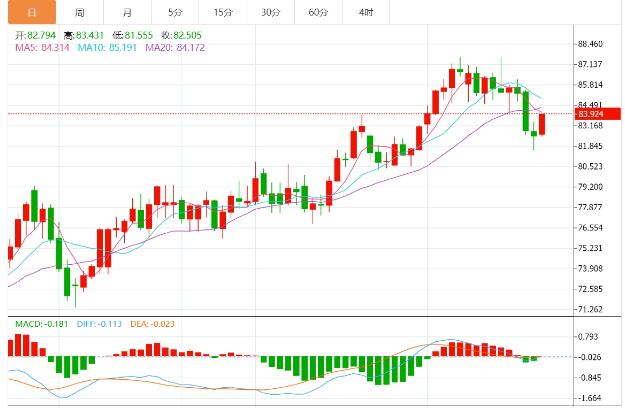The width and height of the screenshot is (625, 417).
Task: Click the rightmost red candlestick
Action: [x=542, y=124]
